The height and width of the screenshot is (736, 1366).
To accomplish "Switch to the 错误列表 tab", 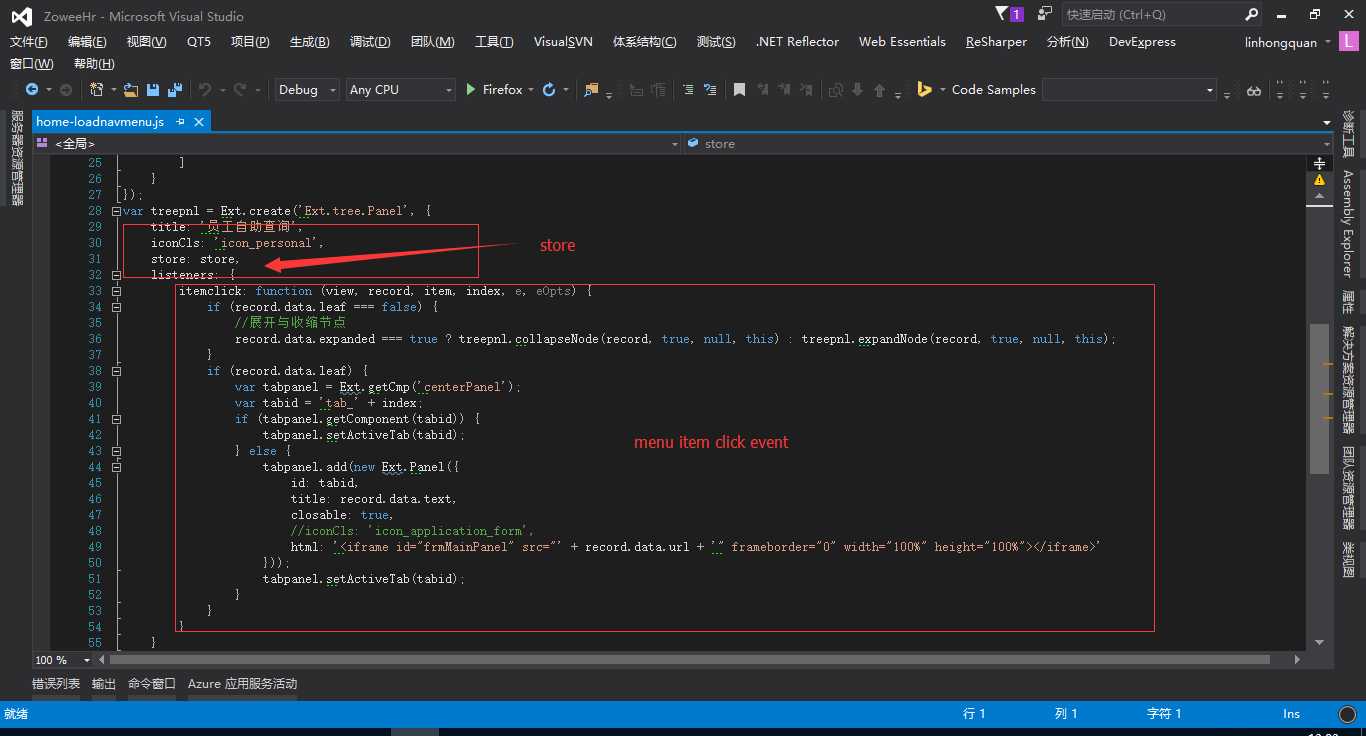I will pyautogui.click(x=56, y=684).
